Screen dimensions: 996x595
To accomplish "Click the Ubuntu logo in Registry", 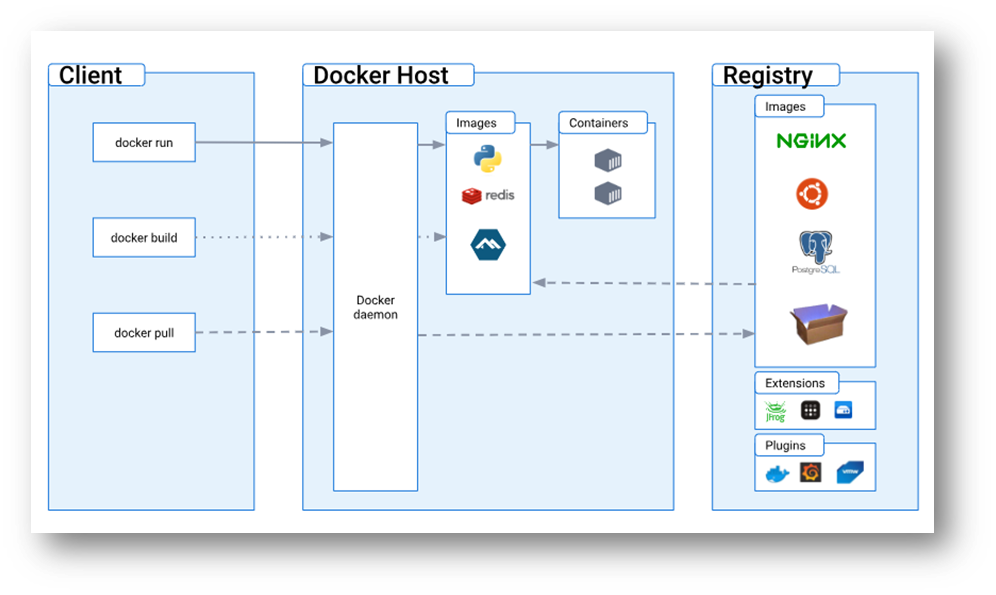I will click(x=812, y=194).
